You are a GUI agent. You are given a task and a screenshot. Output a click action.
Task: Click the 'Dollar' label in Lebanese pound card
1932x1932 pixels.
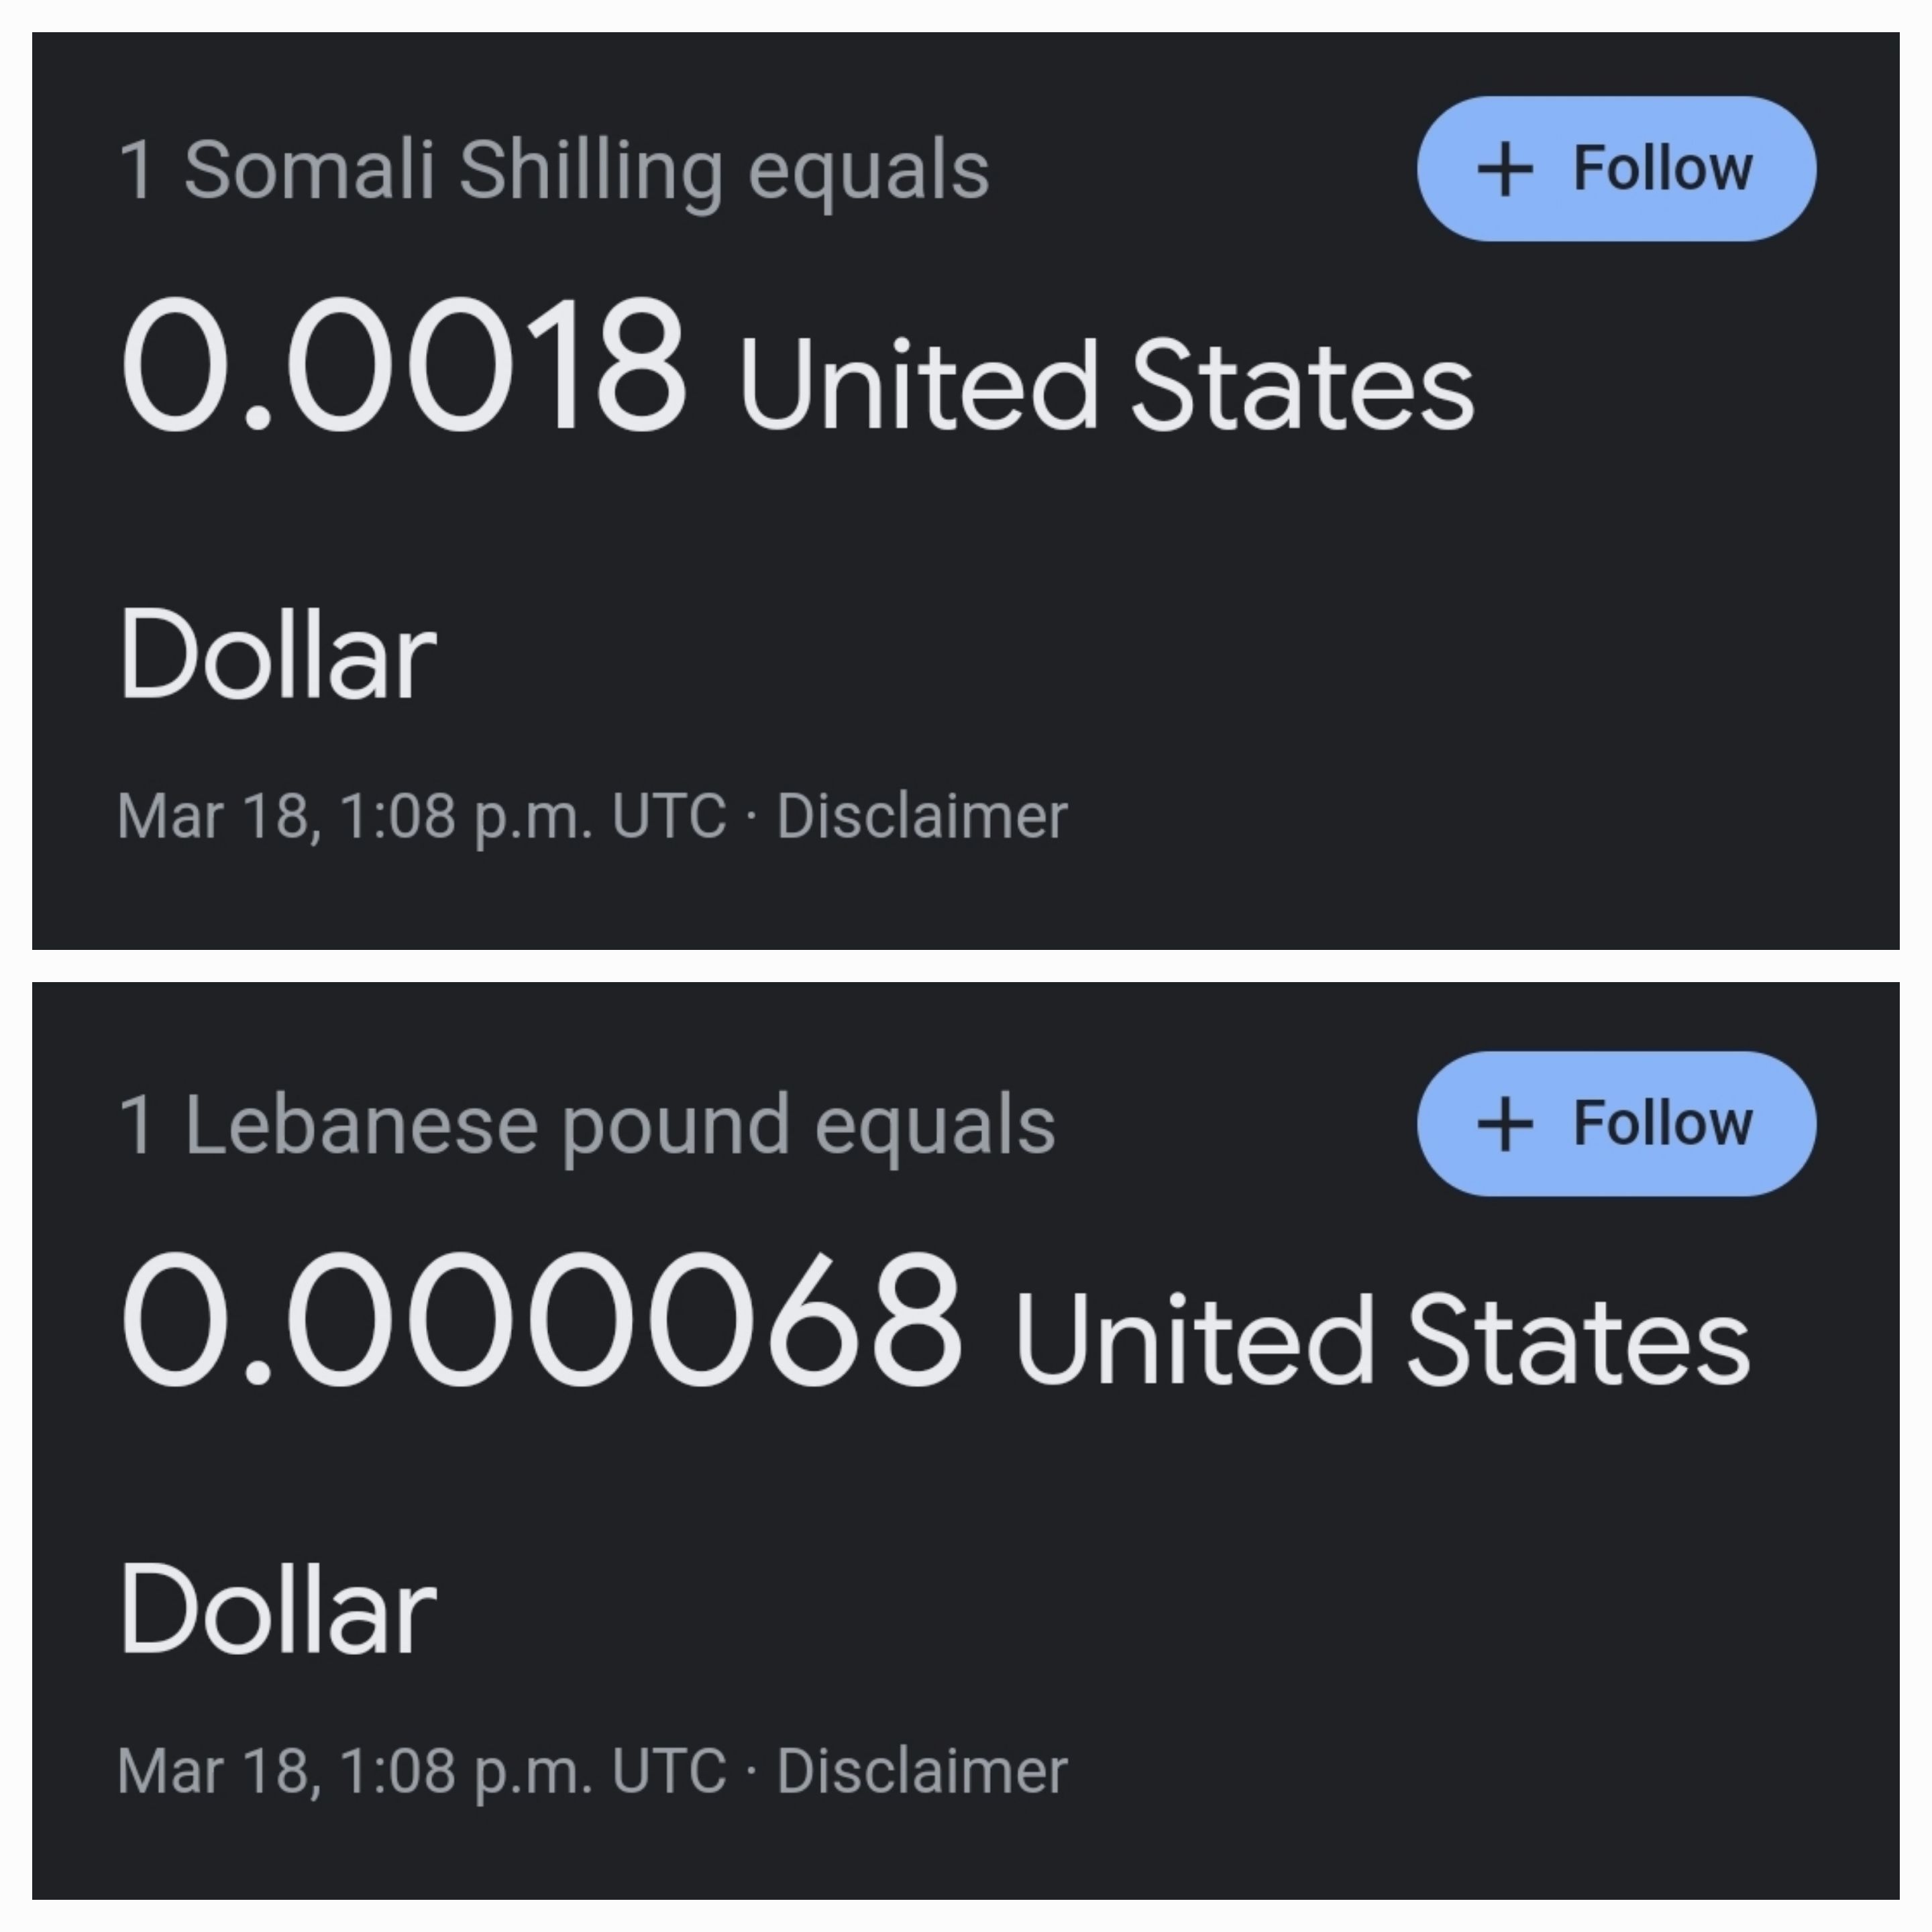pyautogui.click(x=277, y=1610)
